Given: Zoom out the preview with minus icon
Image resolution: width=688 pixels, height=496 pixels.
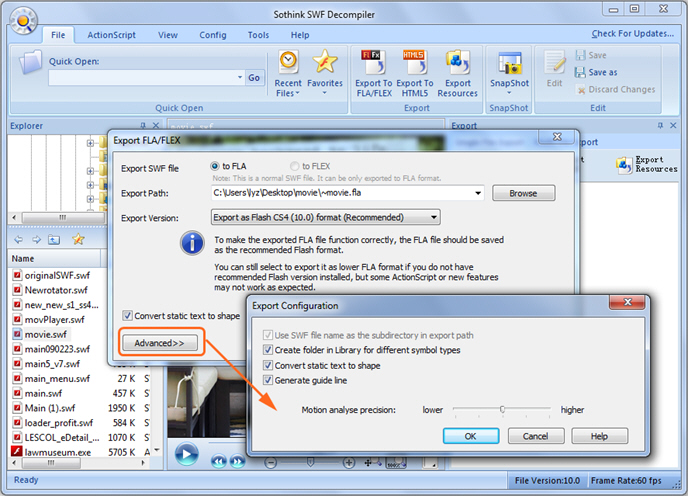Looking at the screenshot, I should click(271, 463).
